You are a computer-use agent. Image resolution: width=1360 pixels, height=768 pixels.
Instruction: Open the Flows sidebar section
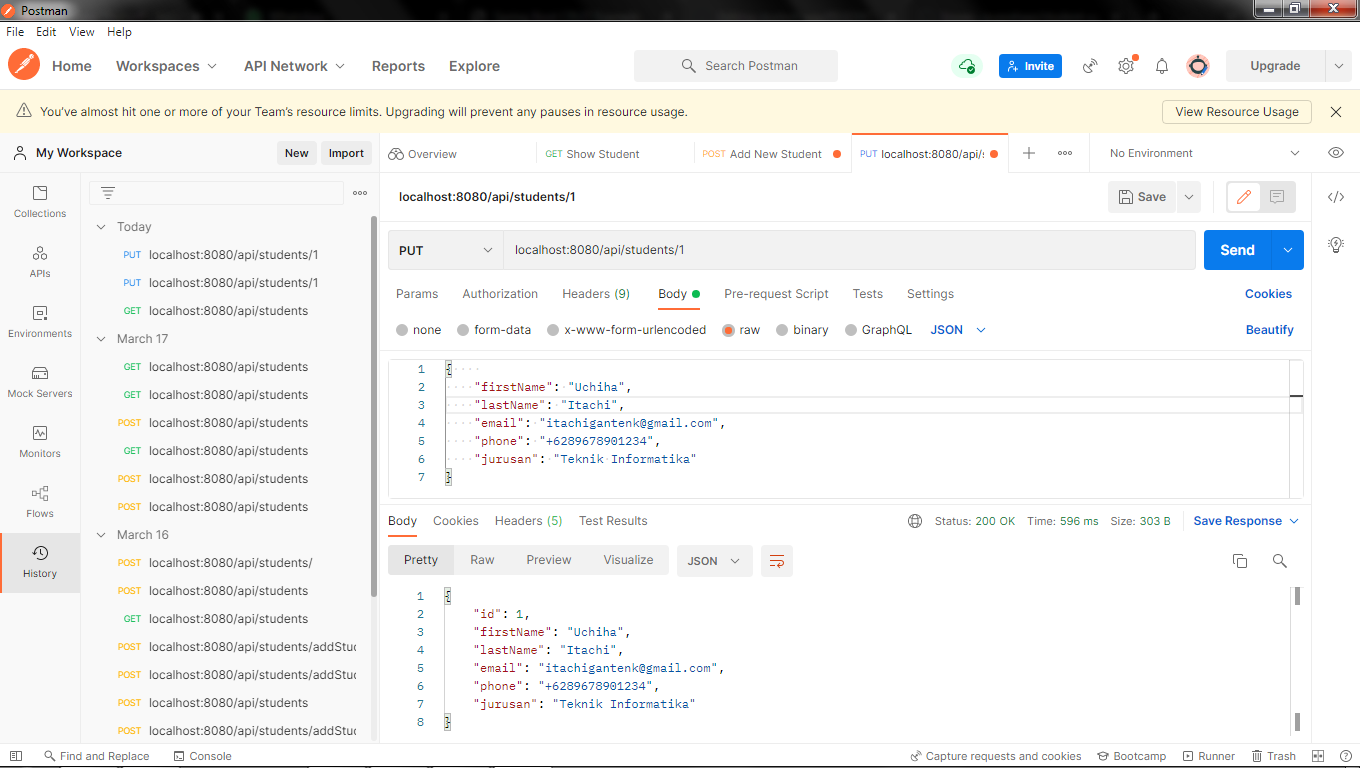point(40,501)
